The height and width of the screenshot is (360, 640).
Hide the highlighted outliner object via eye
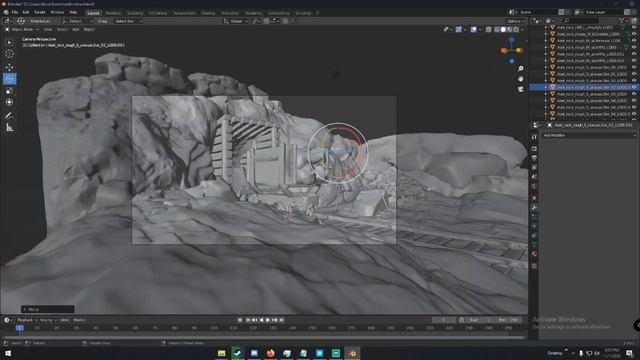point(634,87)
